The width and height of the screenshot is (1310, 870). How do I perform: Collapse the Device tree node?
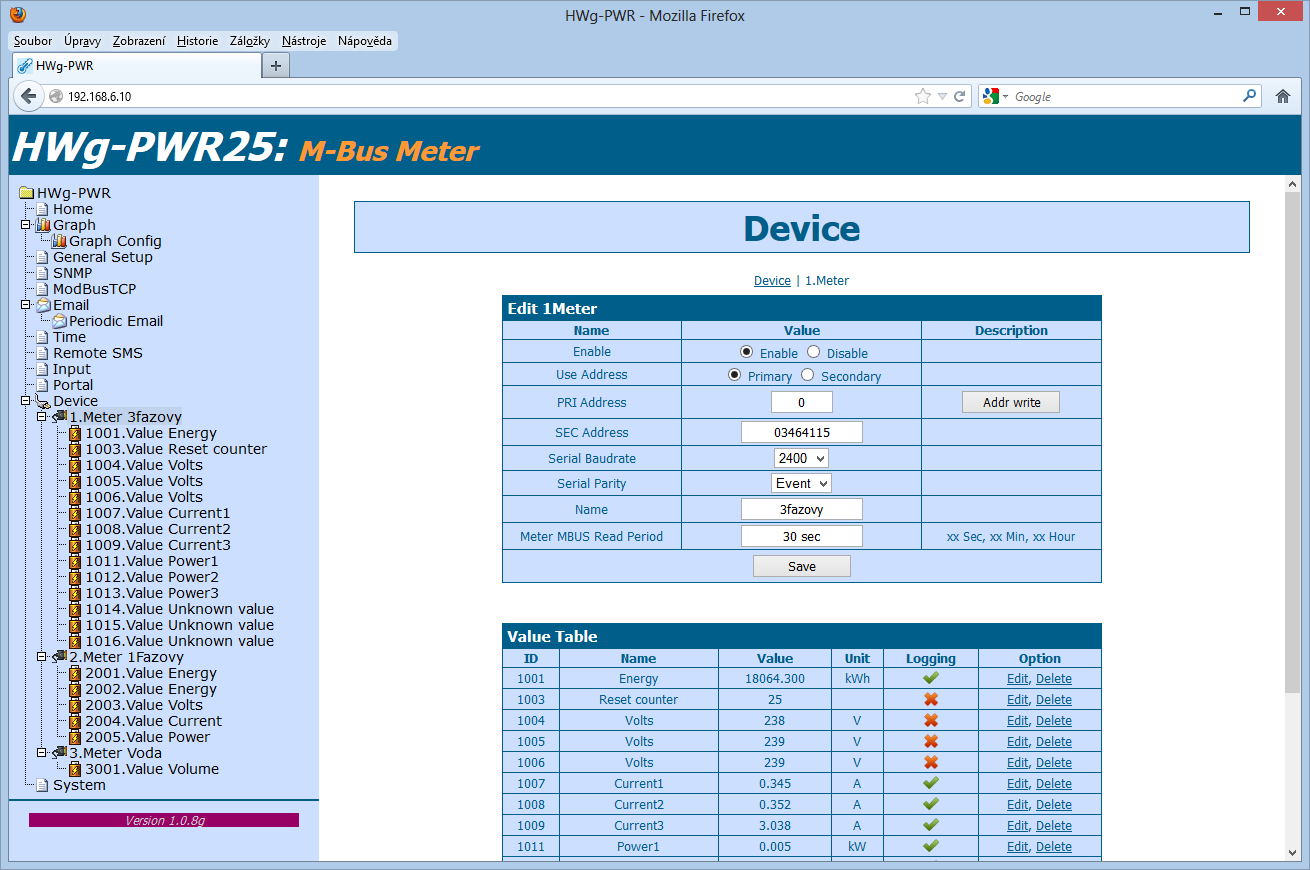tap(26, 401)
